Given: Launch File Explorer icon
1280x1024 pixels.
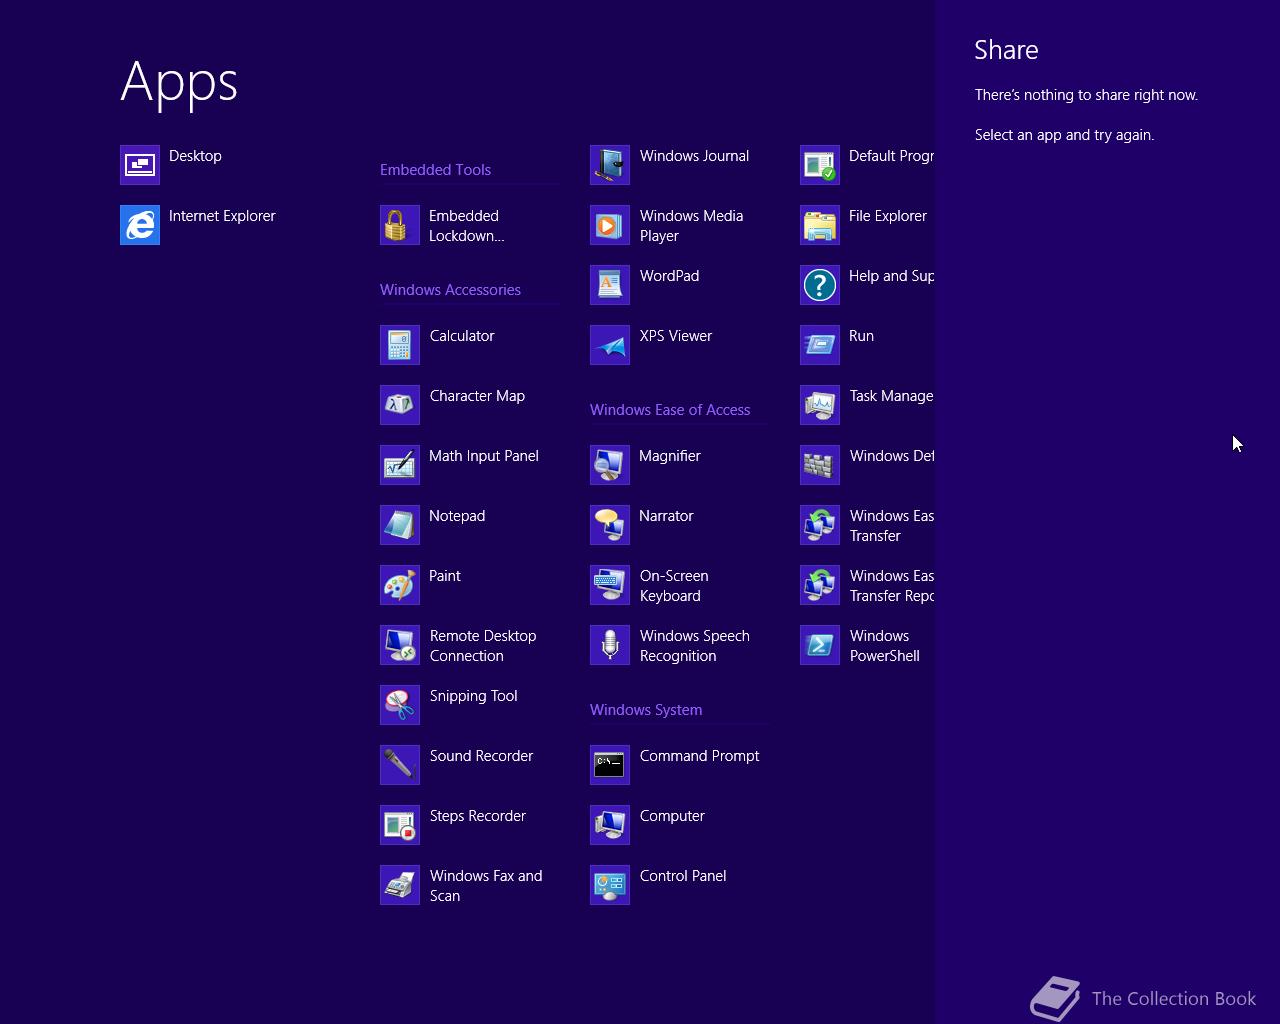Looking at the screenshot, I should pyautogui.click(x=820, y=225).
